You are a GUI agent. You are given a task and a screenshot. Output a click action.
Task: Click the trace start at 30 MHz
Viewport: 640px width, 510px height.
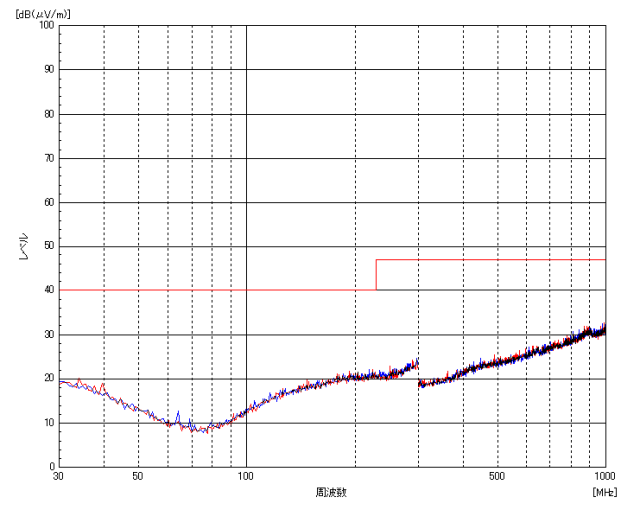click(x=62, y=382)
